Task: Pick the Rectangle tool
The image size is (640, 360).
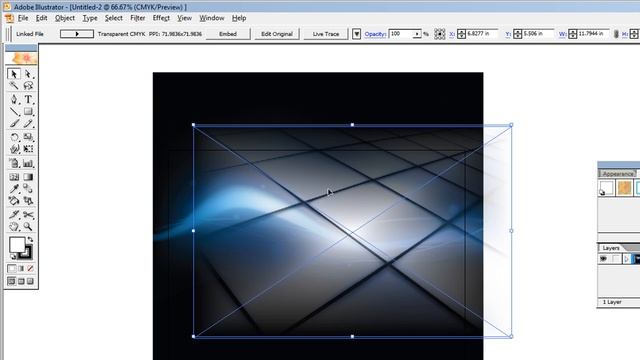Action: [28, 111]
